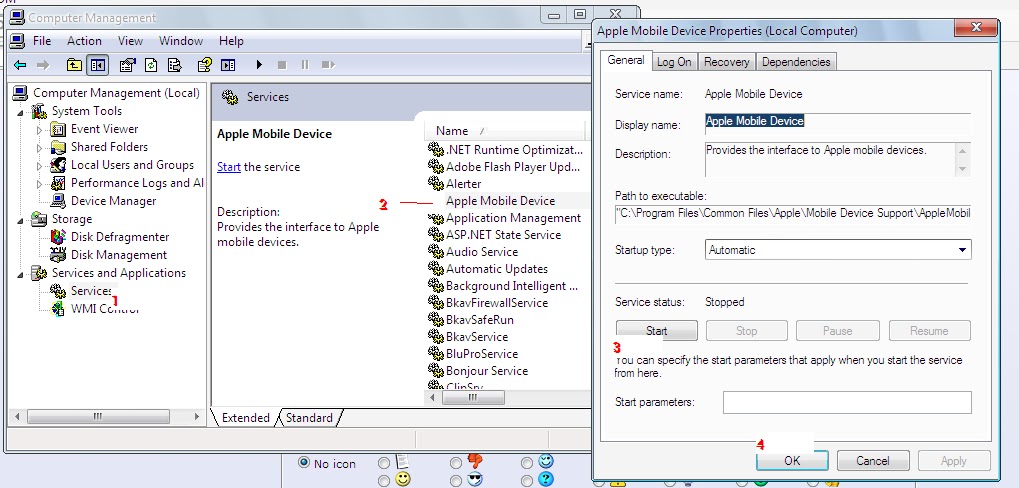Click the Disk Management tree icon
The image size is (1019, 488).
coord(58,255)
